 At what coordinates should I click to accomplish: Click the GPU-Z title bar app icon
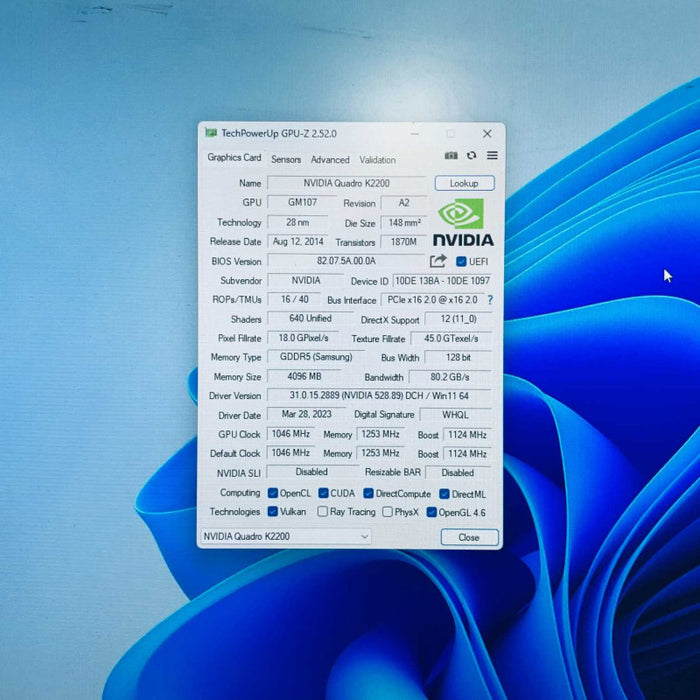pyautogui.click(x=211, y=133)
